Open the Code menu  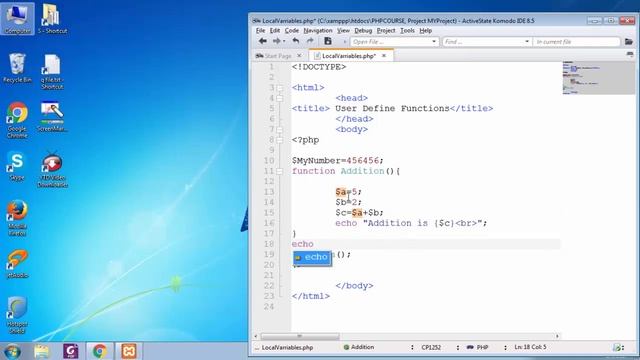click(x=291, y=31)
